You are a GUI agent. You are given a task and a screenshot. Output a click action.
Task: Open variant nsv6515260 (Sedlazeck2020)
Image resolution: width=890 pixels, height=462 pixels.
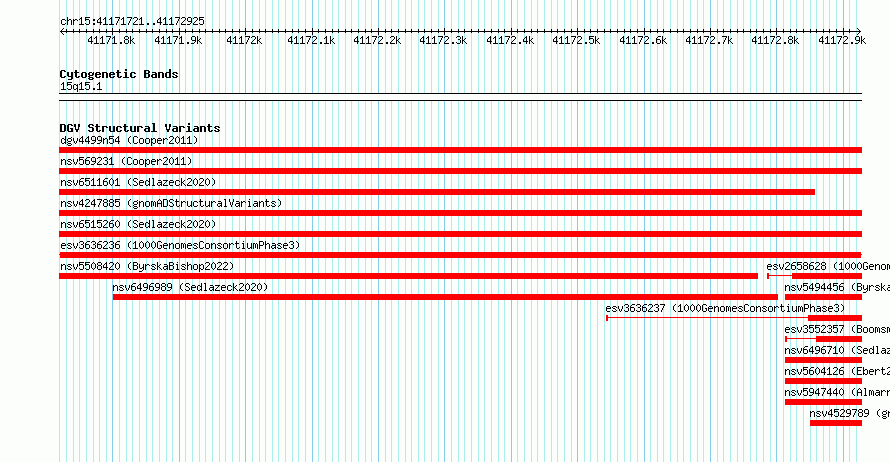(138, 225)
